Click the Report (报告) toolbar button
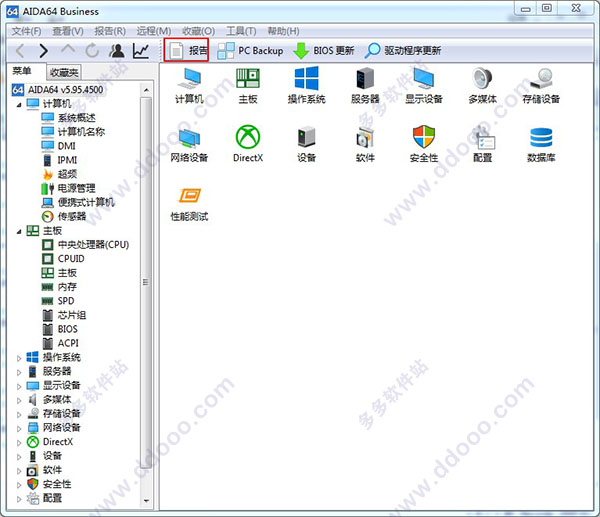This screenshot has height=517, width=600. pyautogui.click(x=186, y=50)
